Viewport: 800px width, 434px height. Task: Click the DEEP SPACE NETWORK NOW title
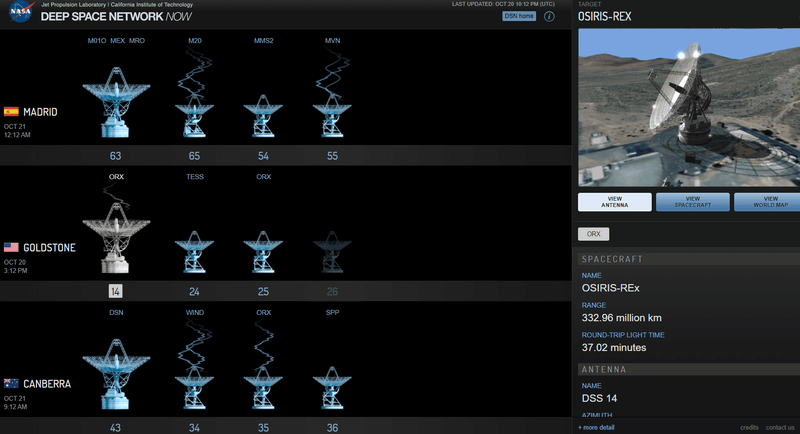point(116,16)
